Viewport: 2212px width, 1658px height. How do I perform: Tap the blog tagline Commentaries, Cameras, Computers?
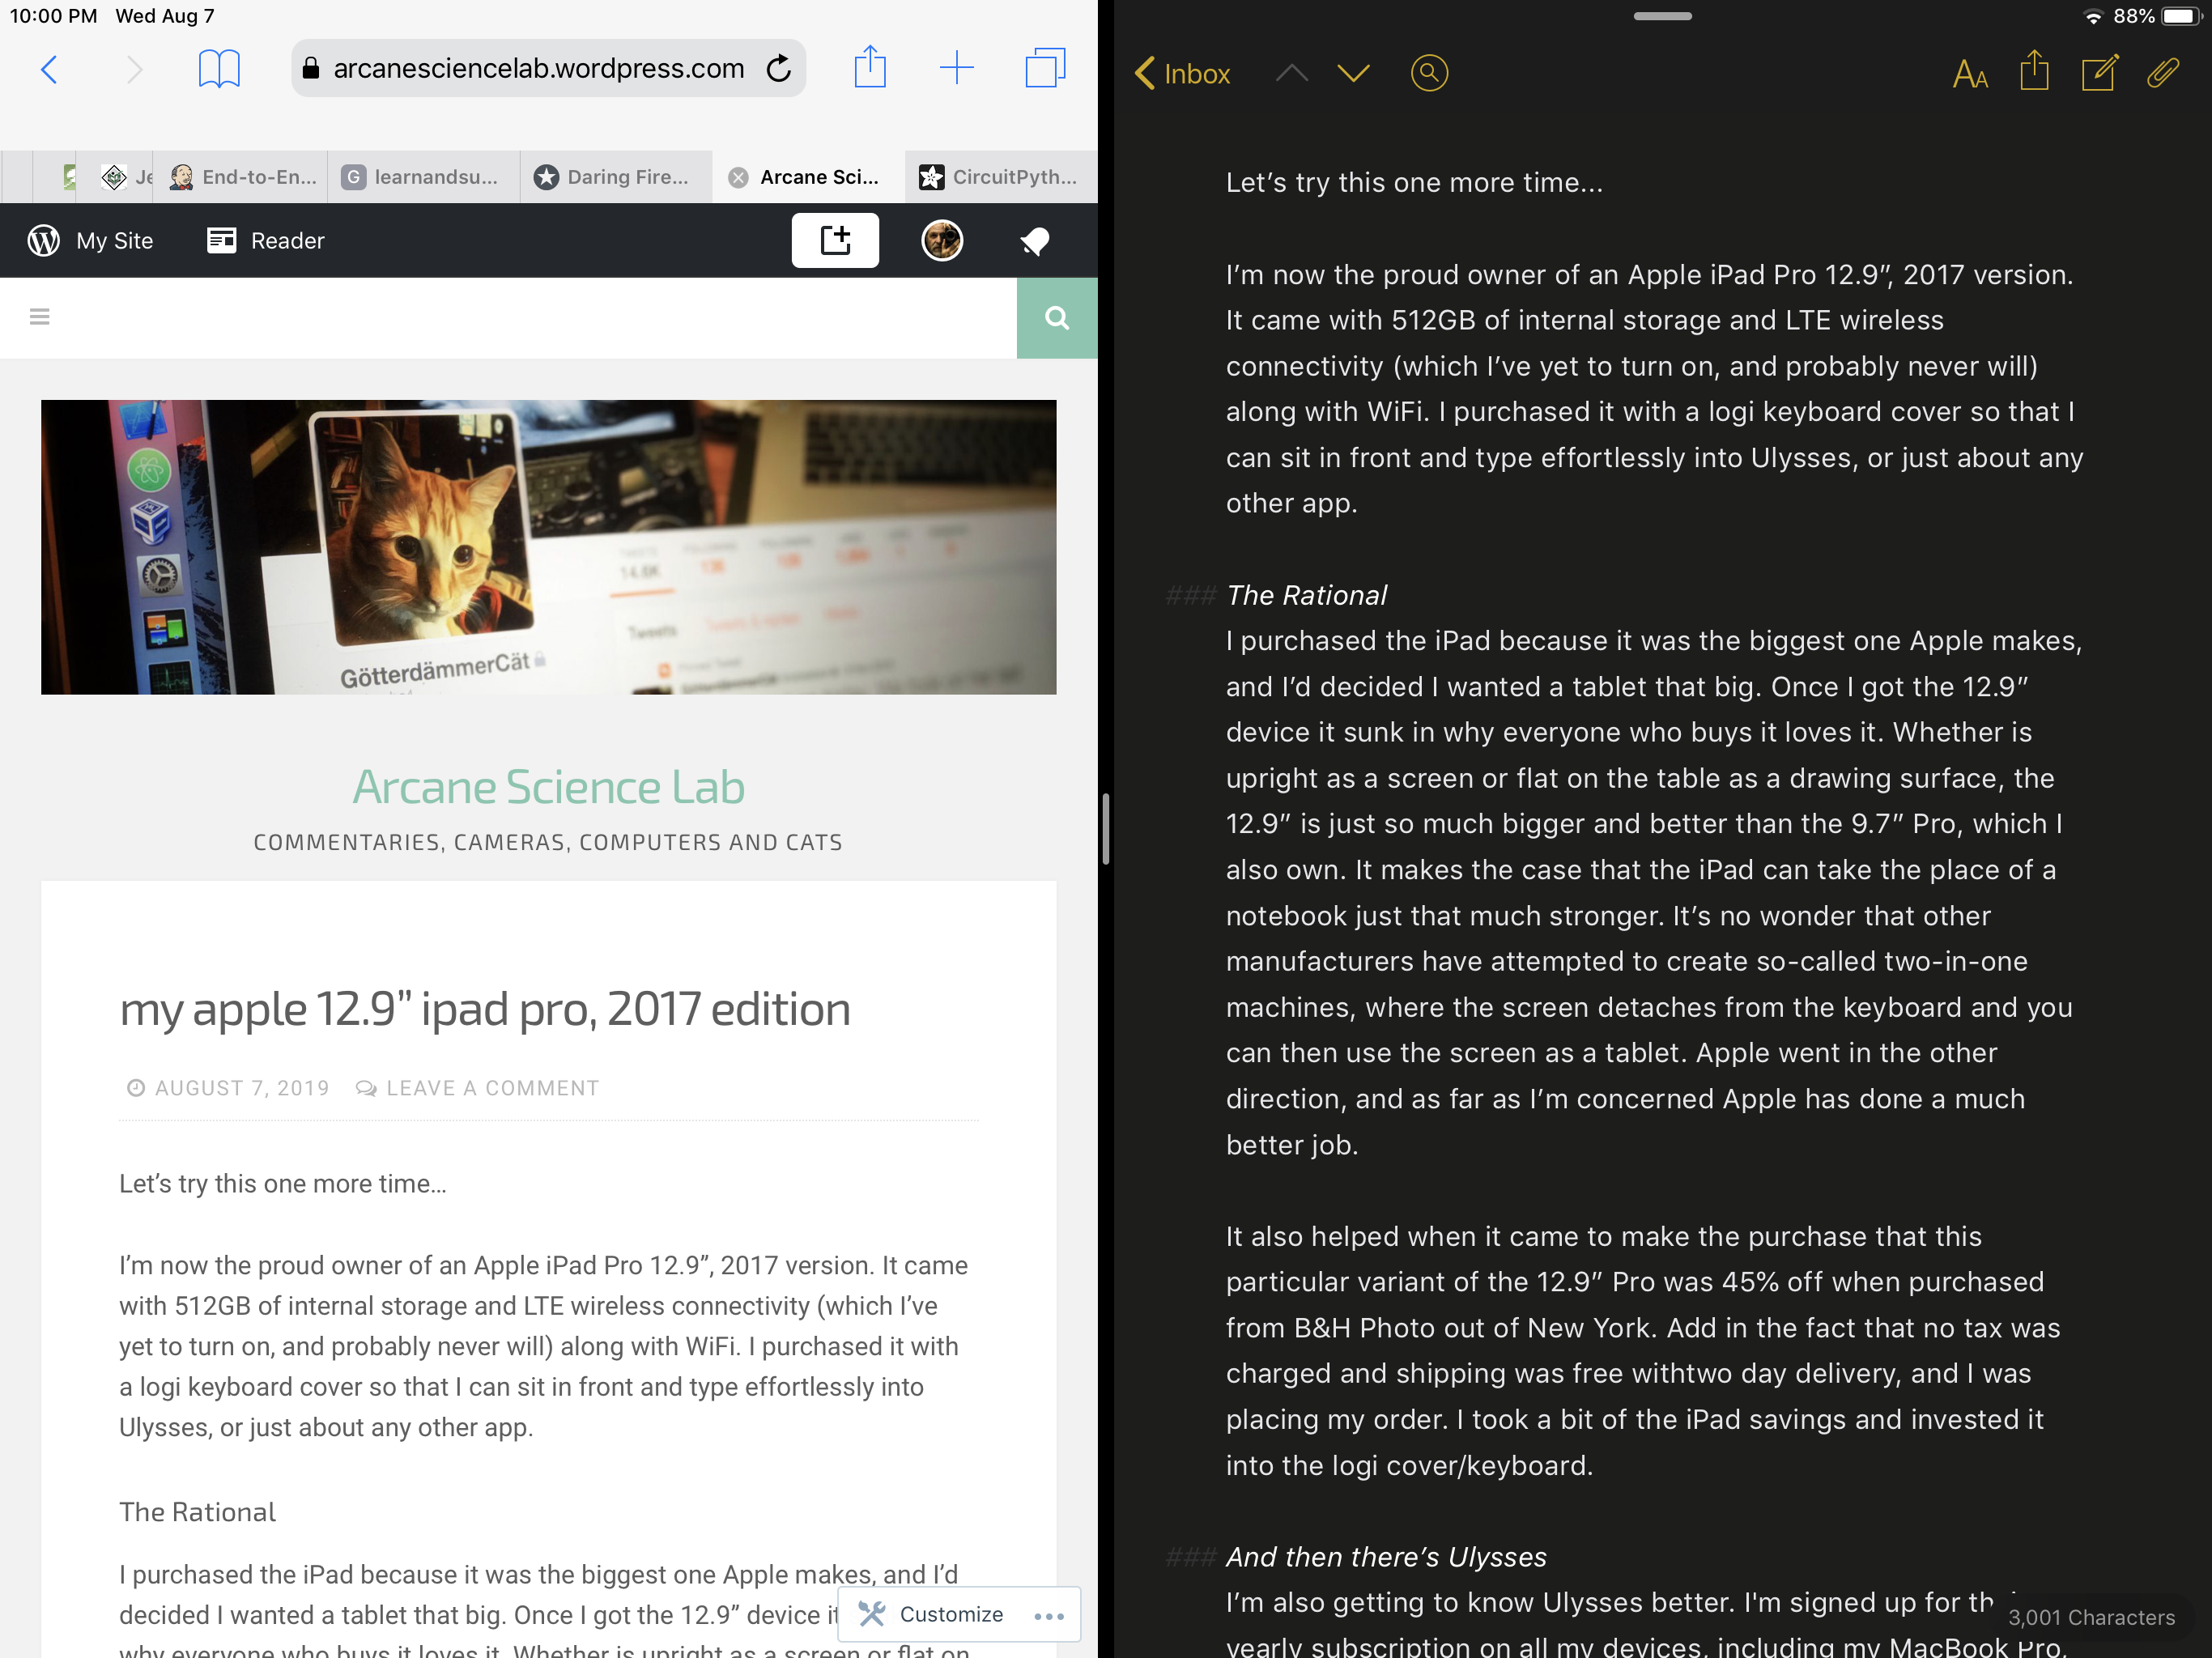point(548,842)
